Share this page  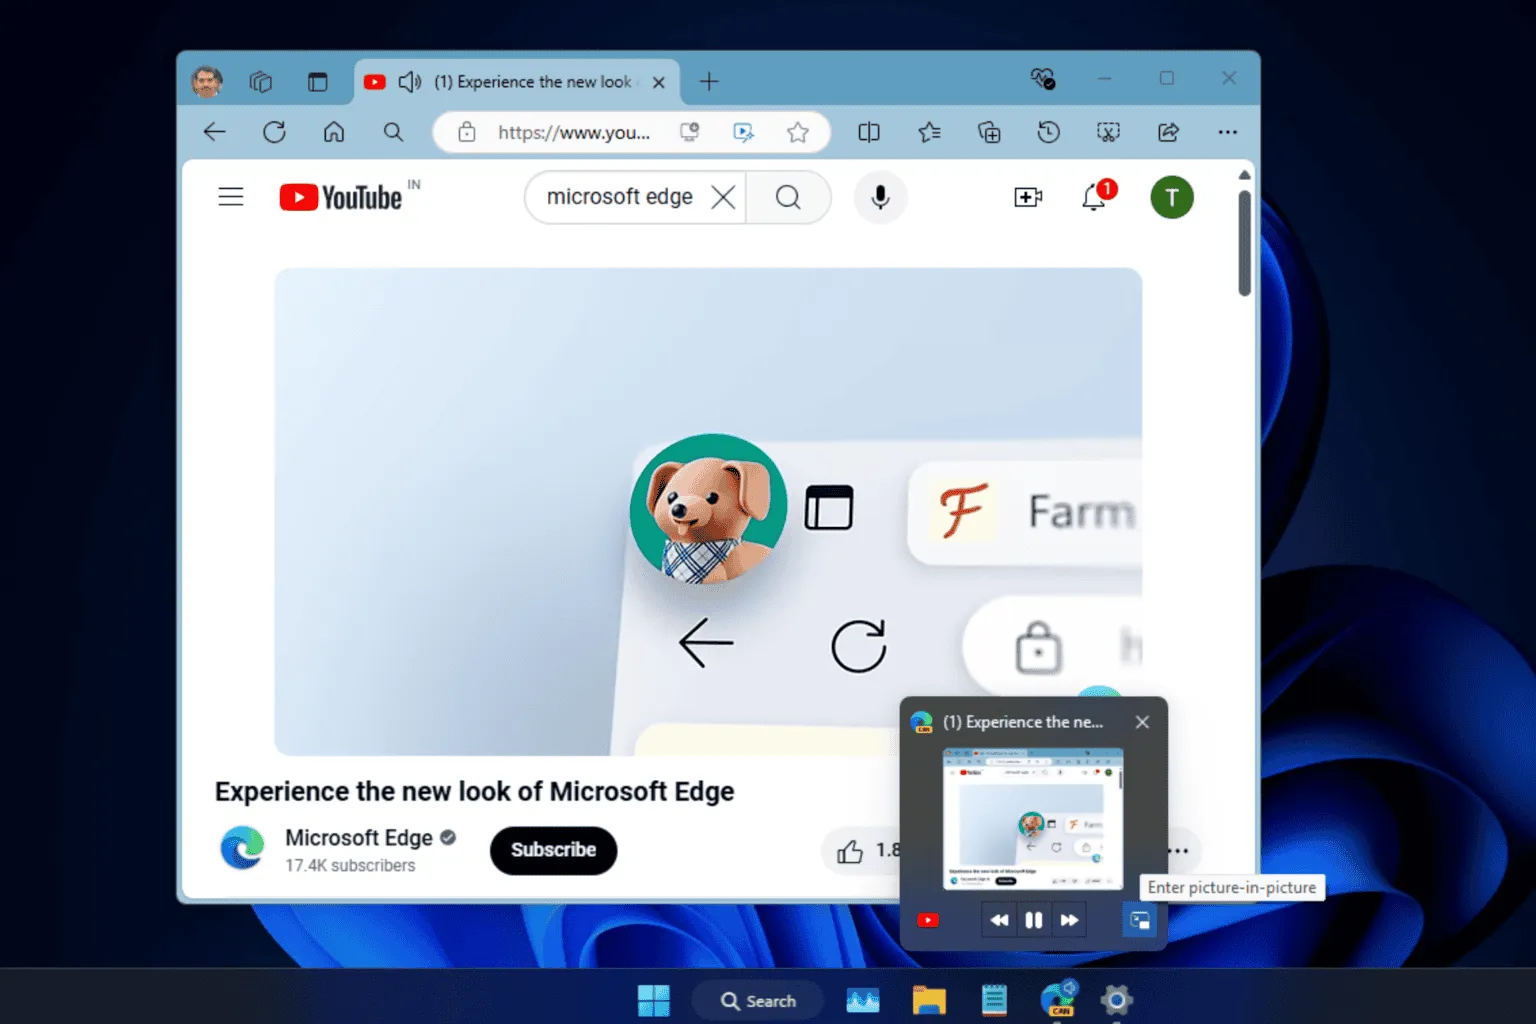(x=1168, y=132)
